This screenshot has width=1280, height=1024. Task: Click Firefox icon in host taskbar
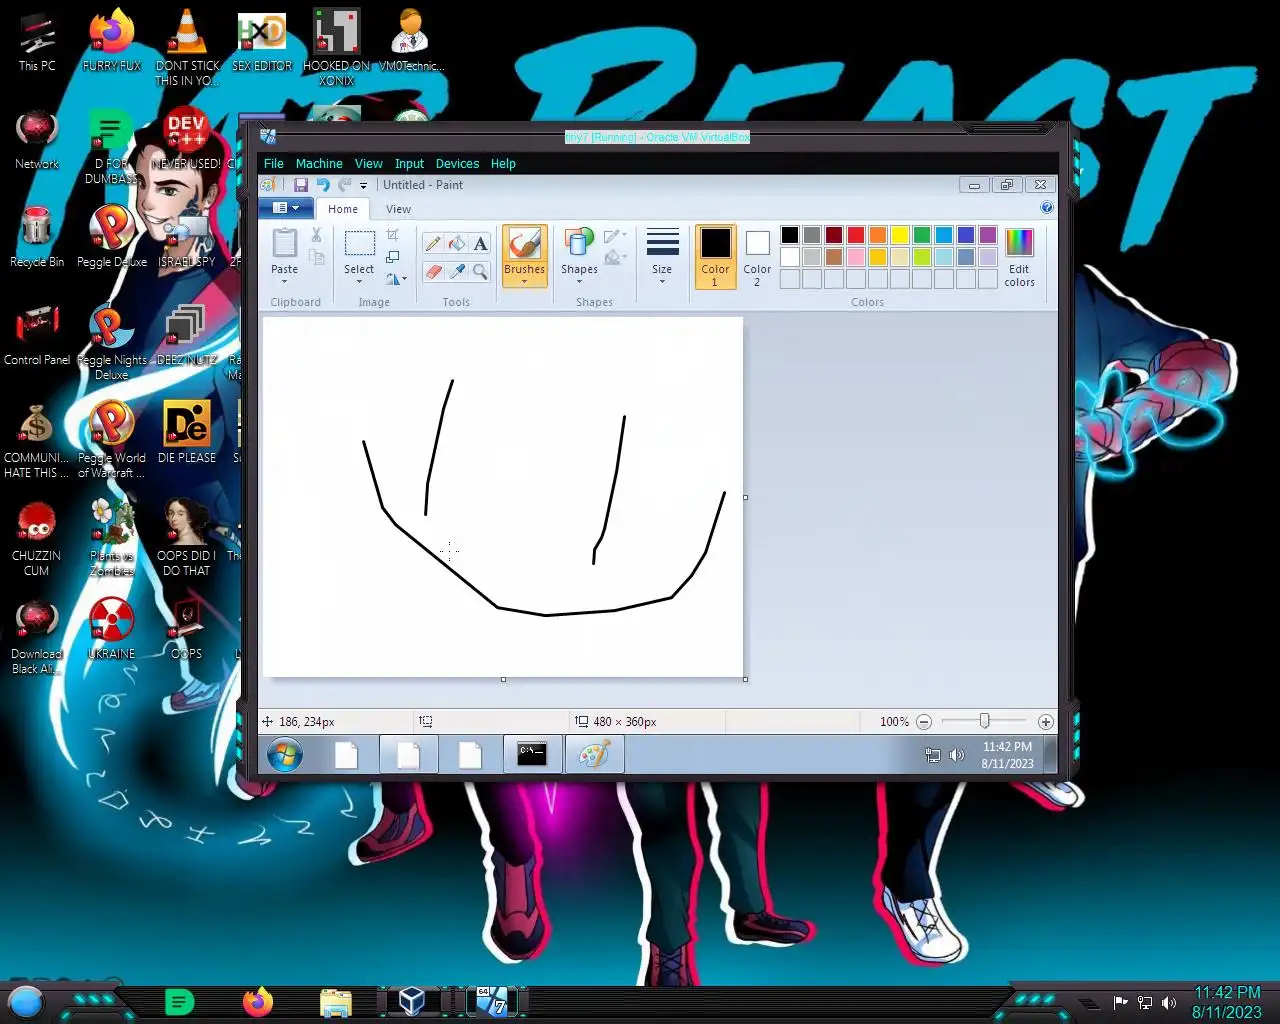pyautogui.click(x=258, y=1001)
